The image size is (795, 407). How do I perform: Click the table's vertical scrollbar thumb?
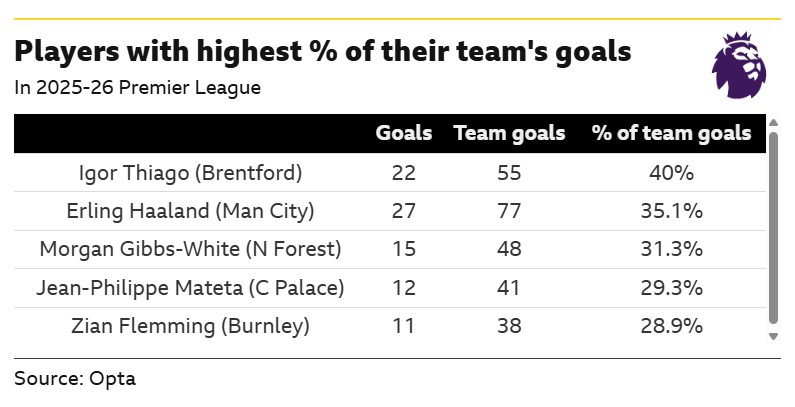coord(773,228)
